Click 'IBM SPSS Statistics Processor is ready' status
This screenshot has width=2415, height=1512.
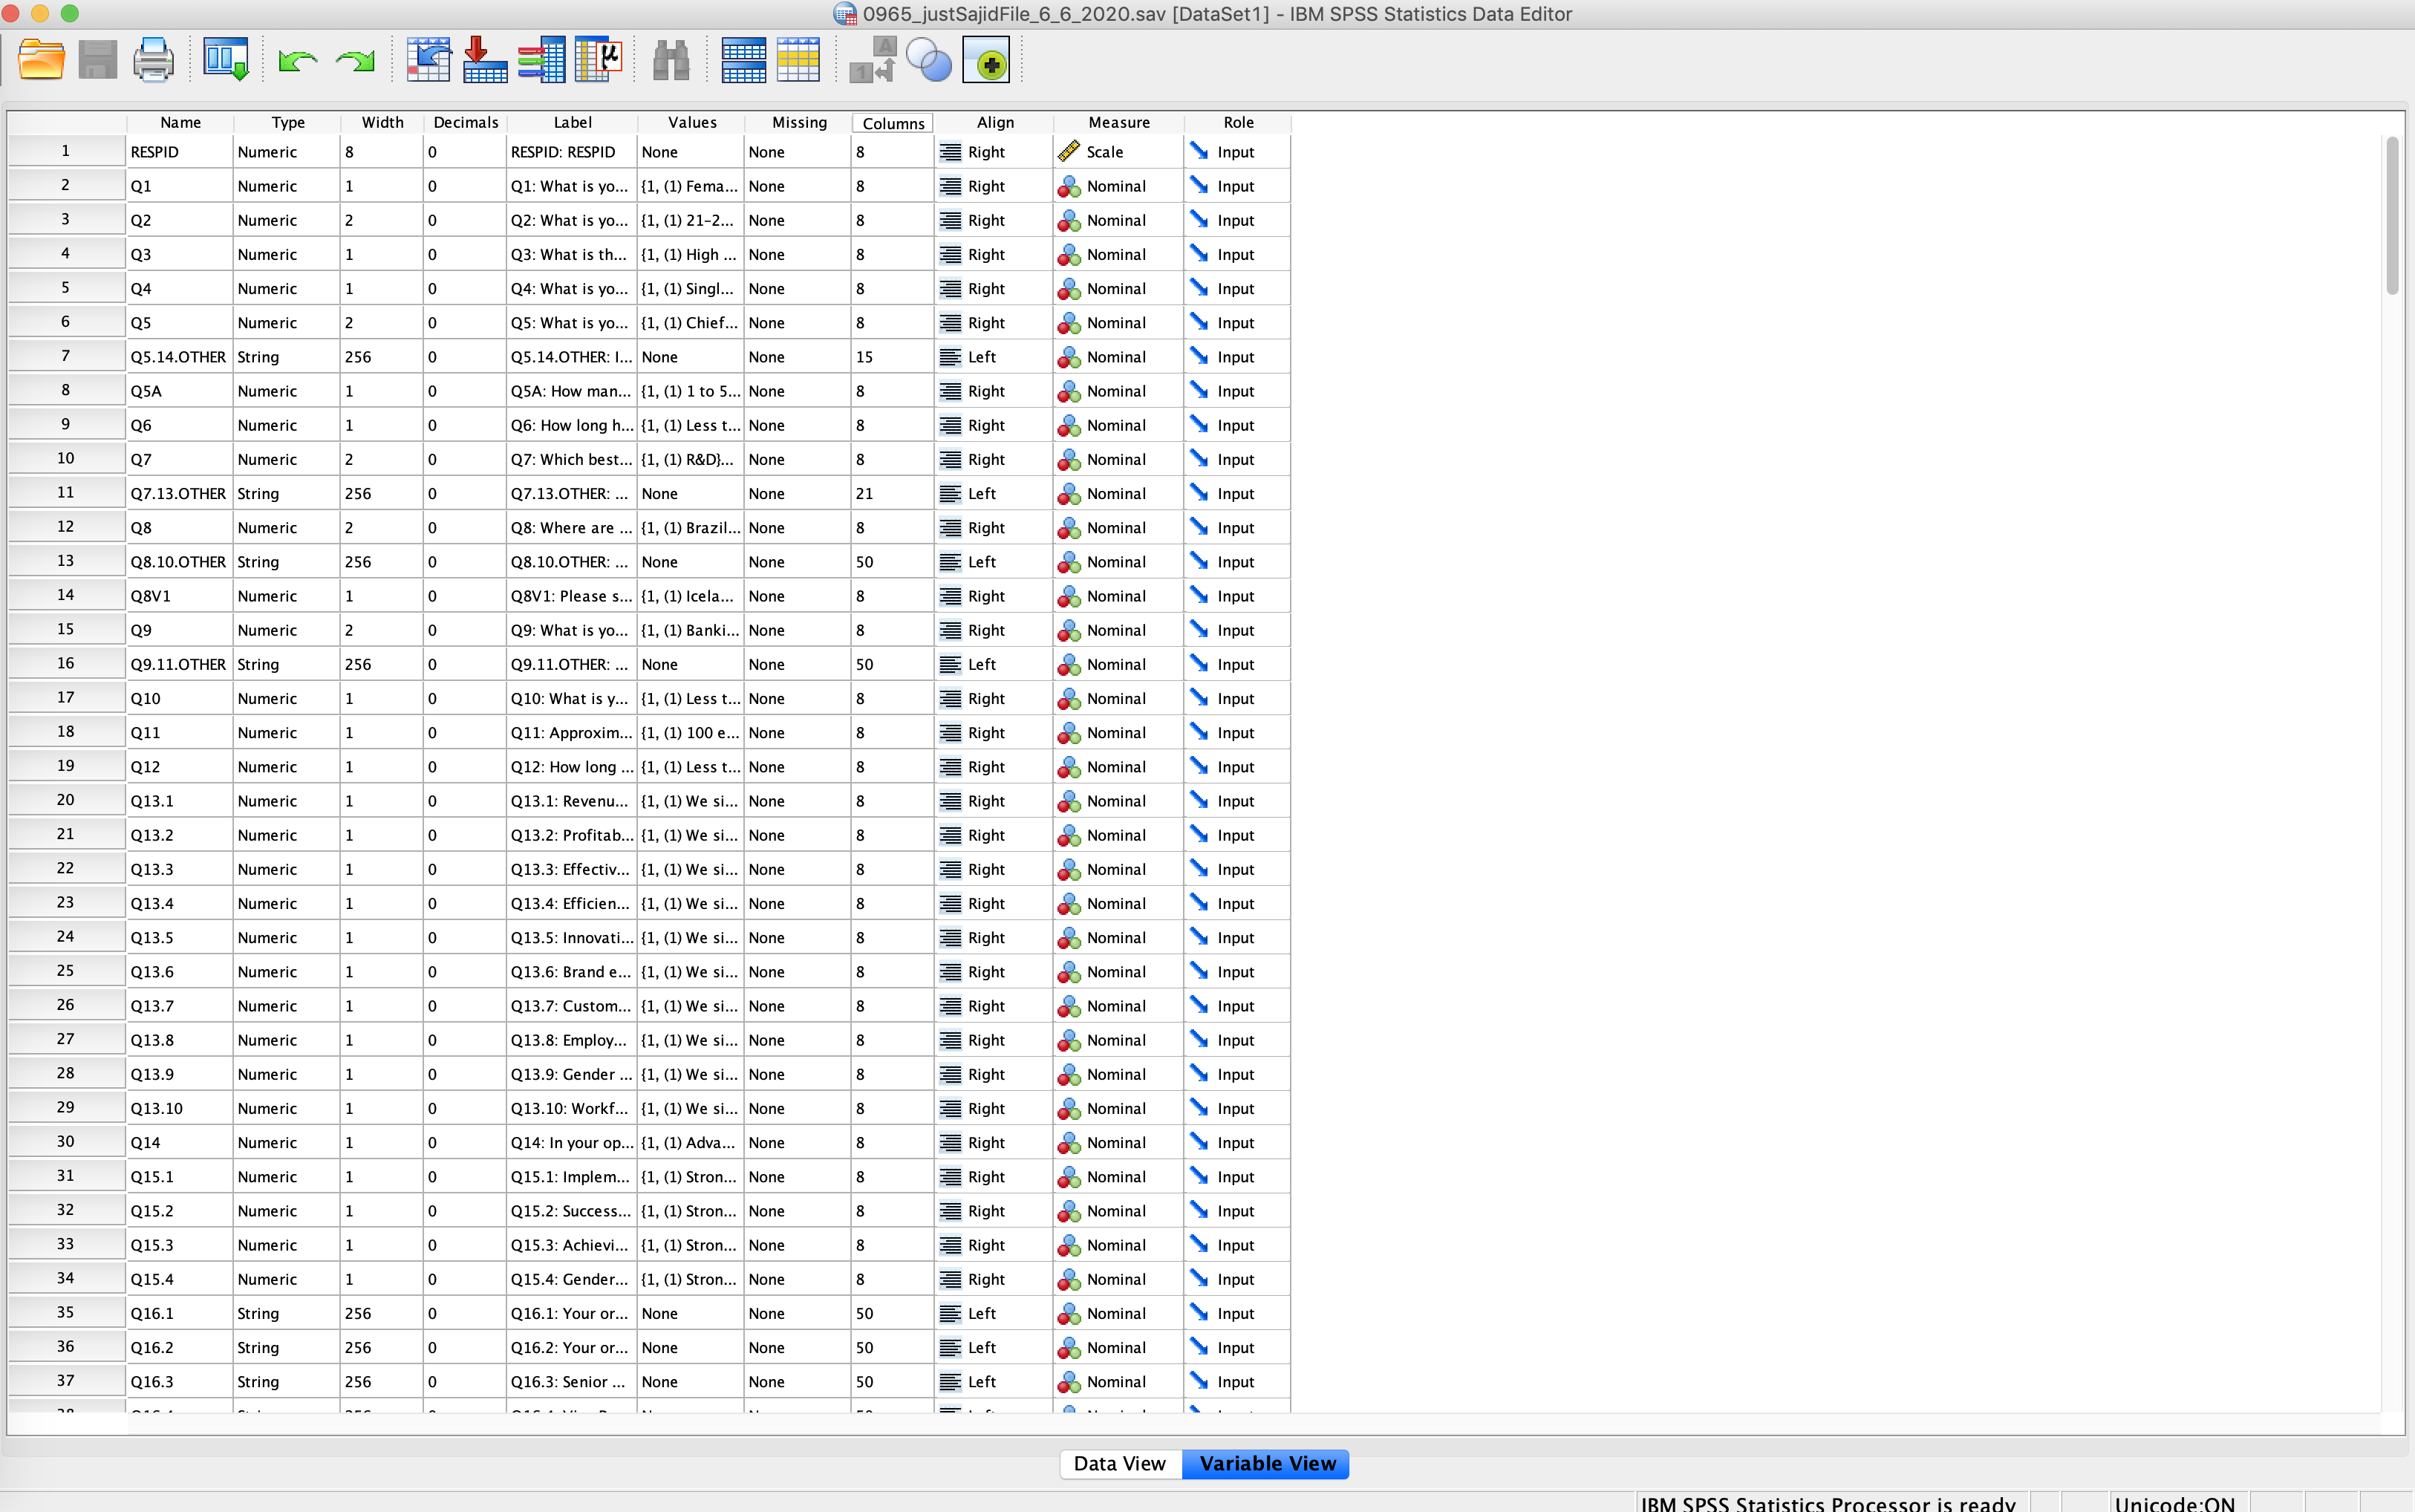(x=1828, y=1503)
